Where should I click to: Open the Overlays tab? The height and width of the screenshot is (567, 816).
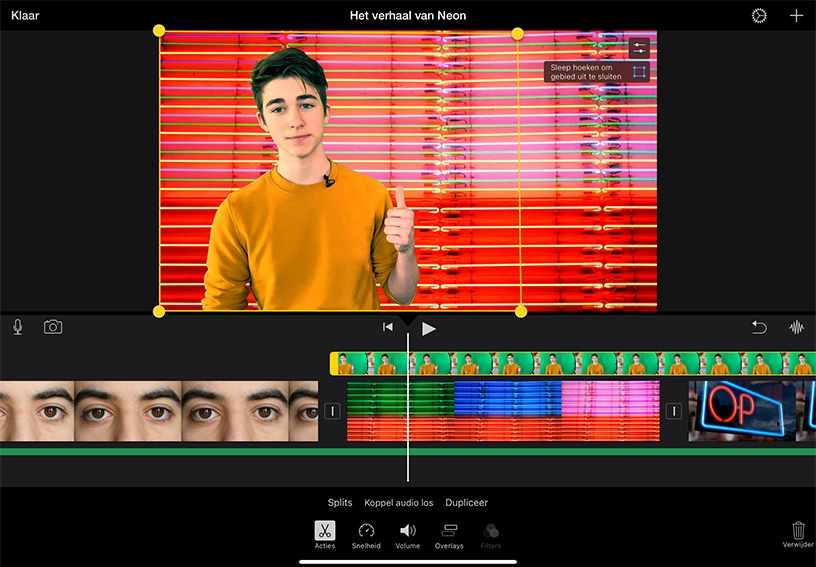[449, 535]
